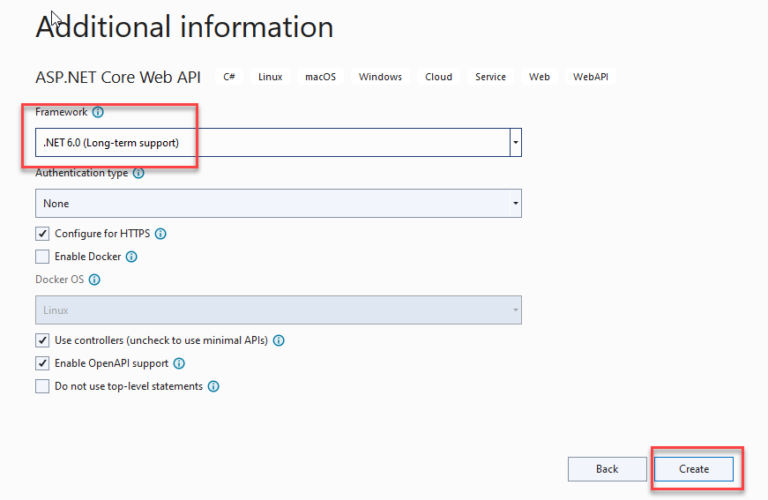Click info icon beside top-level statements option
768x500 pixels.
[214, 386]
